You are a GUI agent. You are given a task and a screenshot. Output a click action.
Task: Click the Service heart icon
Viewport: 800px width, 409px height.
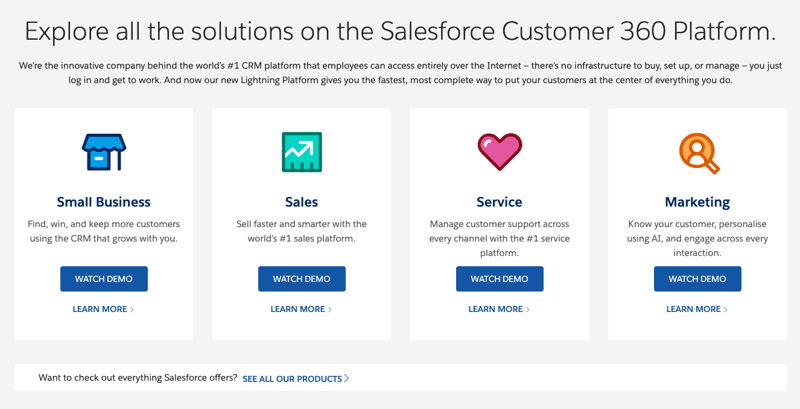[x=499, y=152]
